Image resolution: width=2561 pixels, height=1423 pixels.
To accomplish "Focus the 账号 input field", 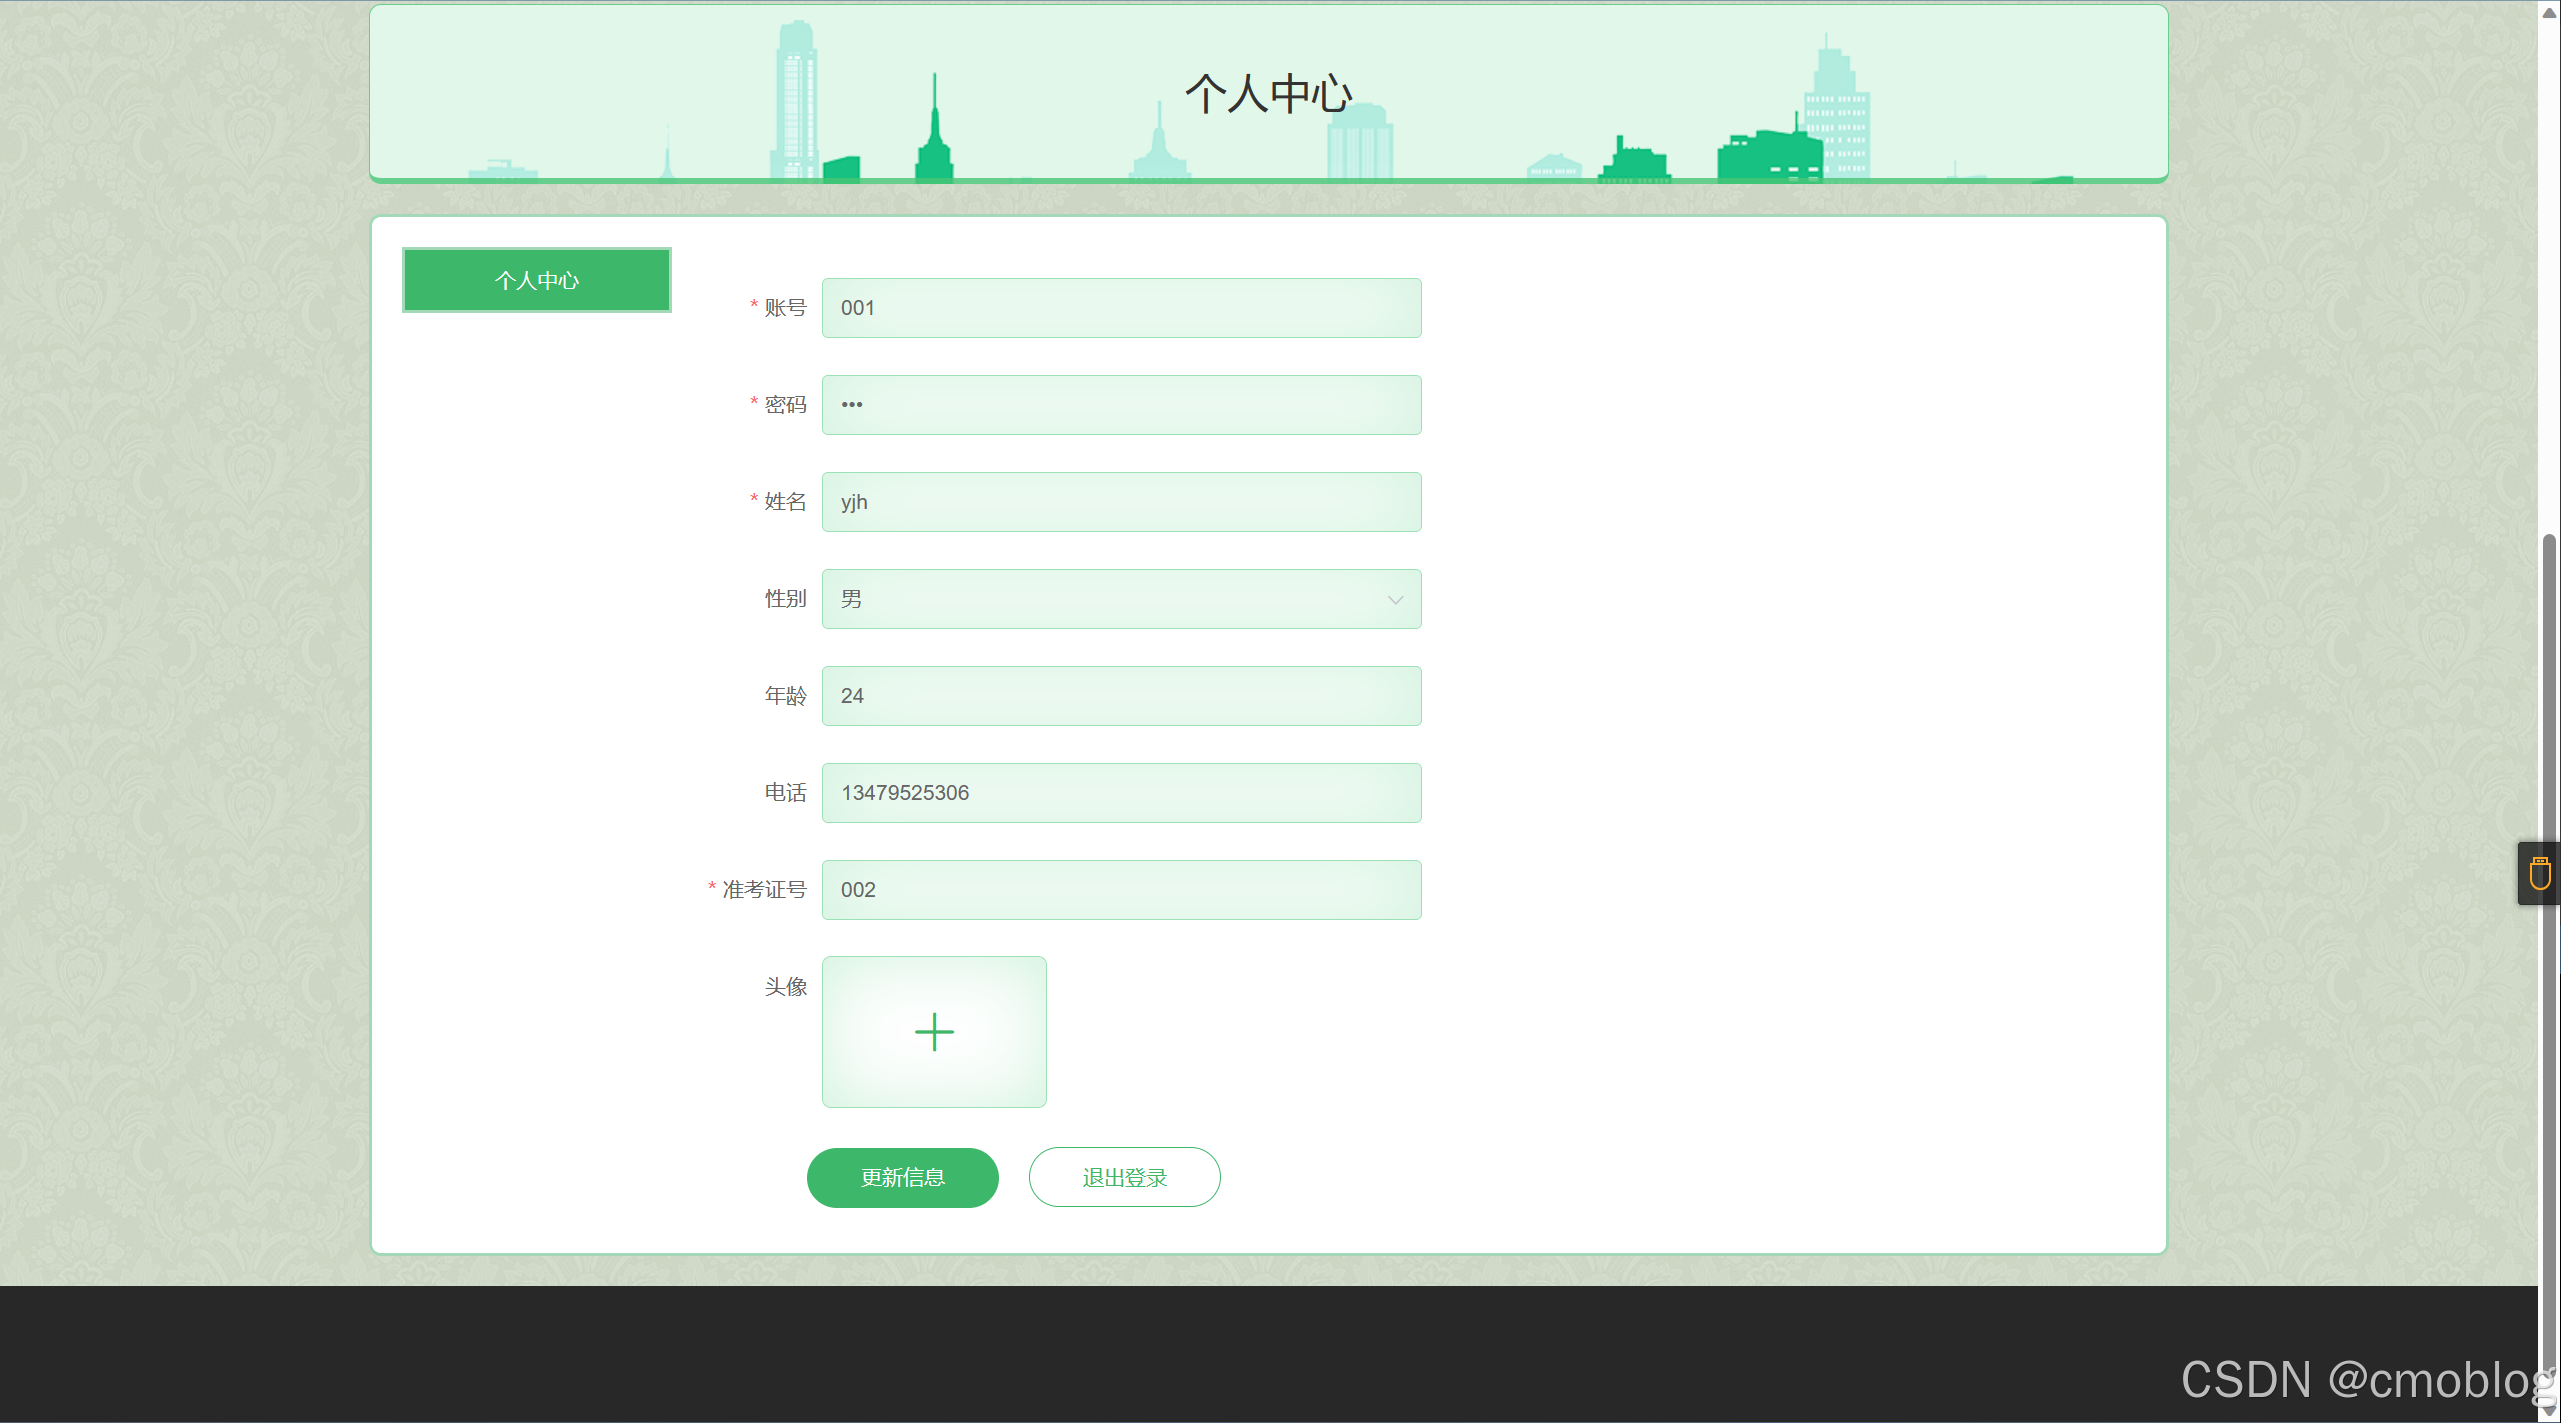I will (1121, 308).
